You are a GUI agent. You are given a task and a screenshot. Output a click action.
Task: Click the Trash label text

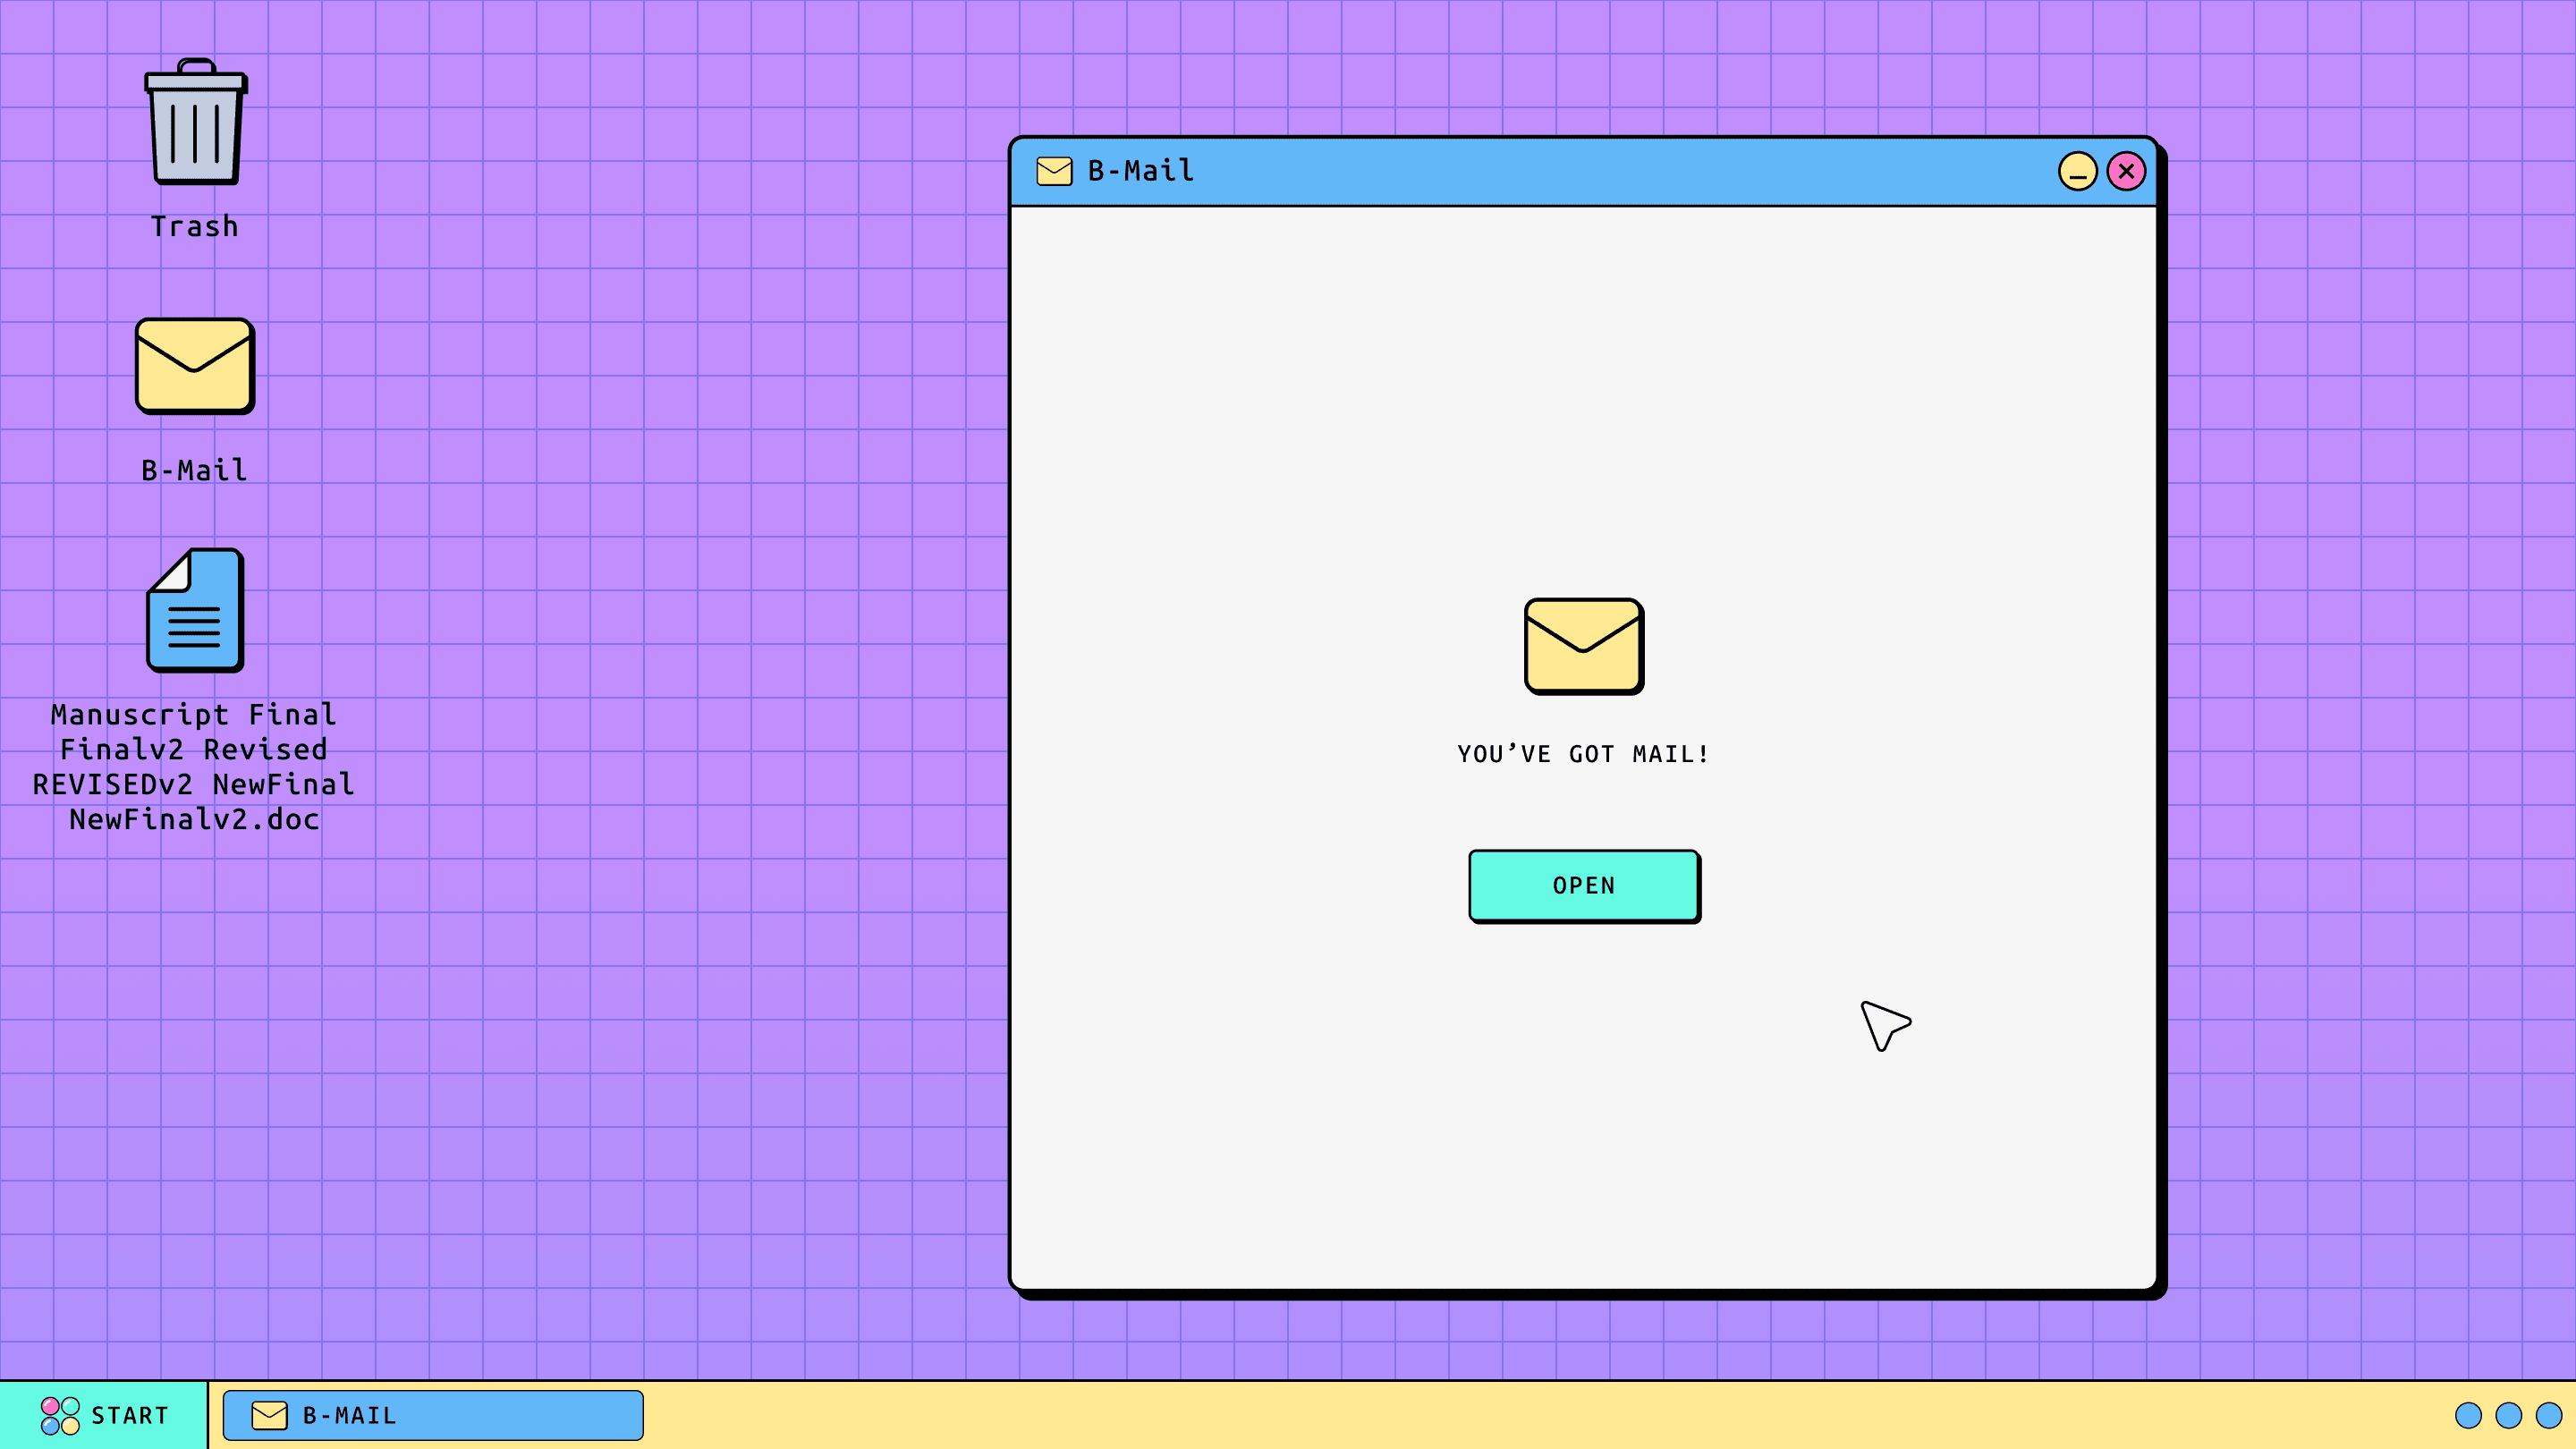click(x=195, y=227)
